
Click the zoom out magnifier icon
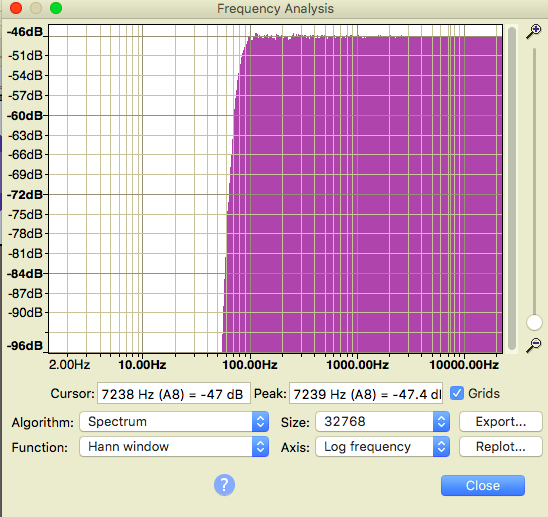click(x=534, y=345)
